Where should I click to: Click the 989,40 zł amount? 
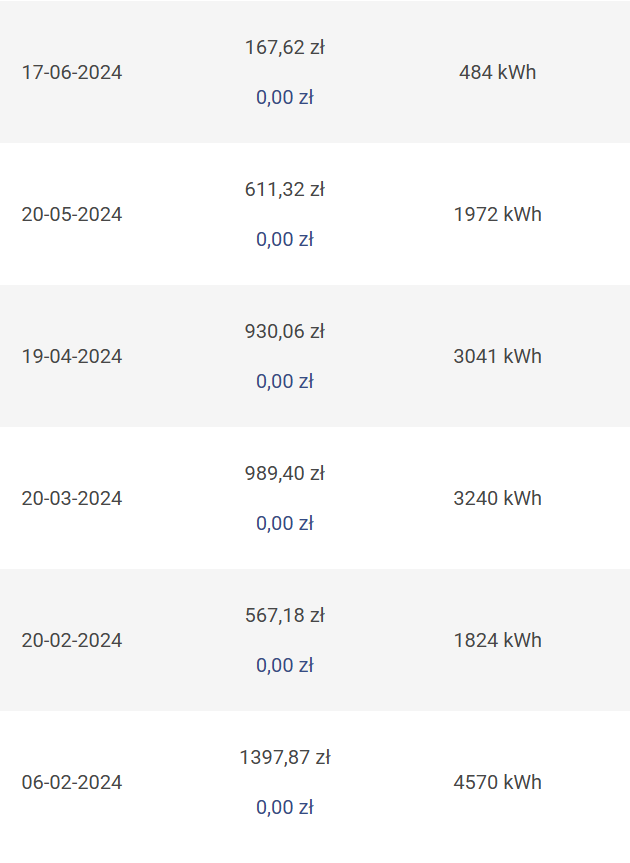tap(284, 473)
